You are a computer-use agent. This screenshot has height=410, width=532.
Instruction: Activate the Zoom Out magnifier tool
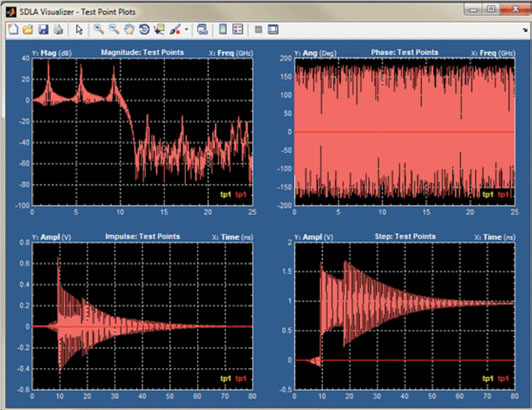[x=114, y=30]
